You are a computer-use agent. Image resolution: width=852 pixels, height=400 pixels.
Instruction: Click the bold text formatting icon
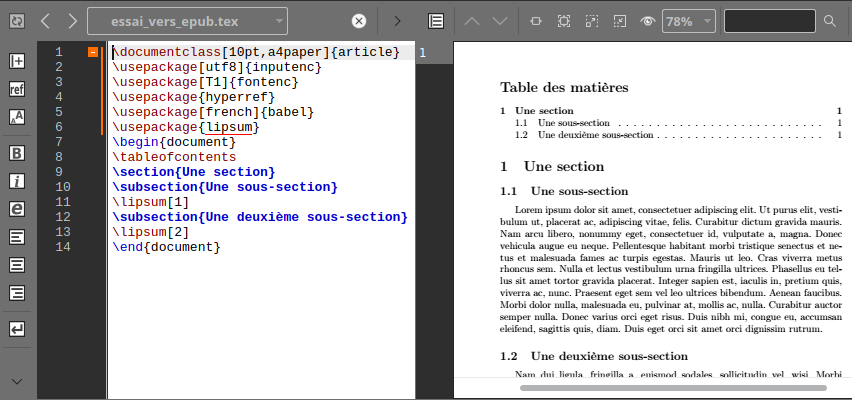pyautogui.click(x=17, y=153)
